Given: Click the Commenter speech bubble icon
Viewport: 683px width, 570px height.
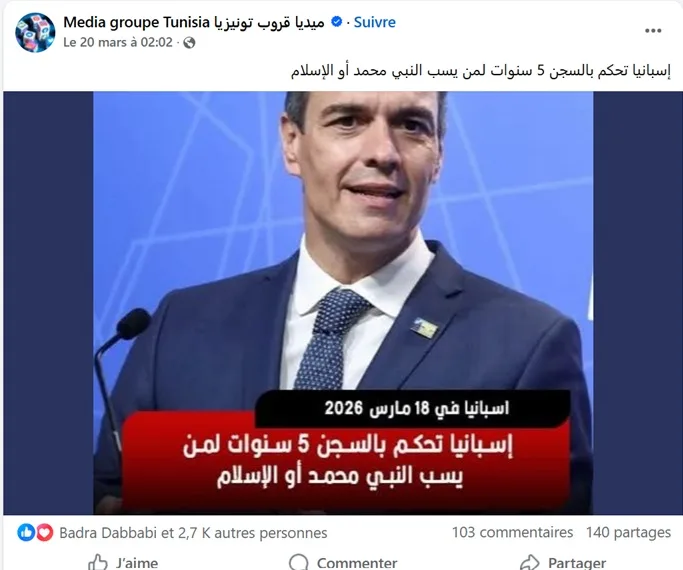Looking at the screenshot, I should [298, 562].
